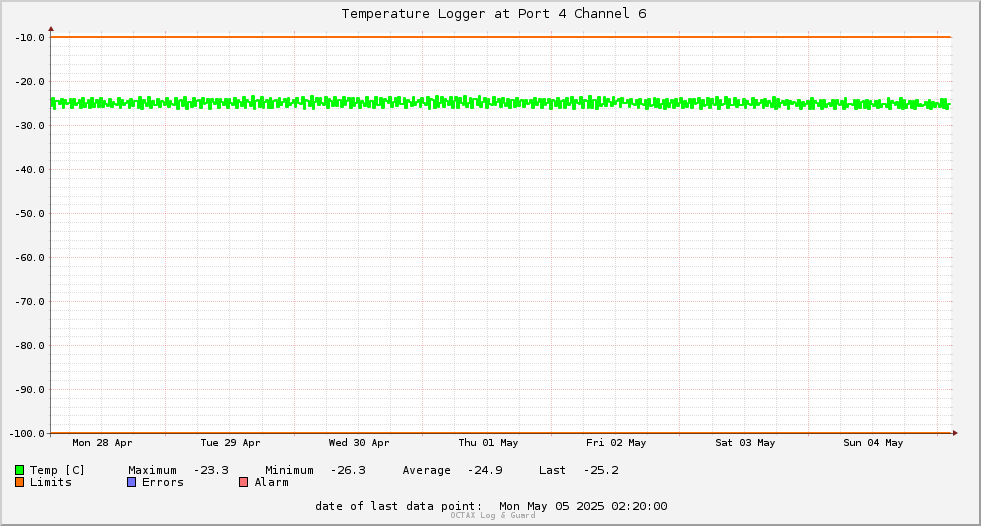Image resolution: width=981 pixels, height=526 pixels.
Task: Click the 'Maximum' statistic label
Action: click(x=153, y=470)
